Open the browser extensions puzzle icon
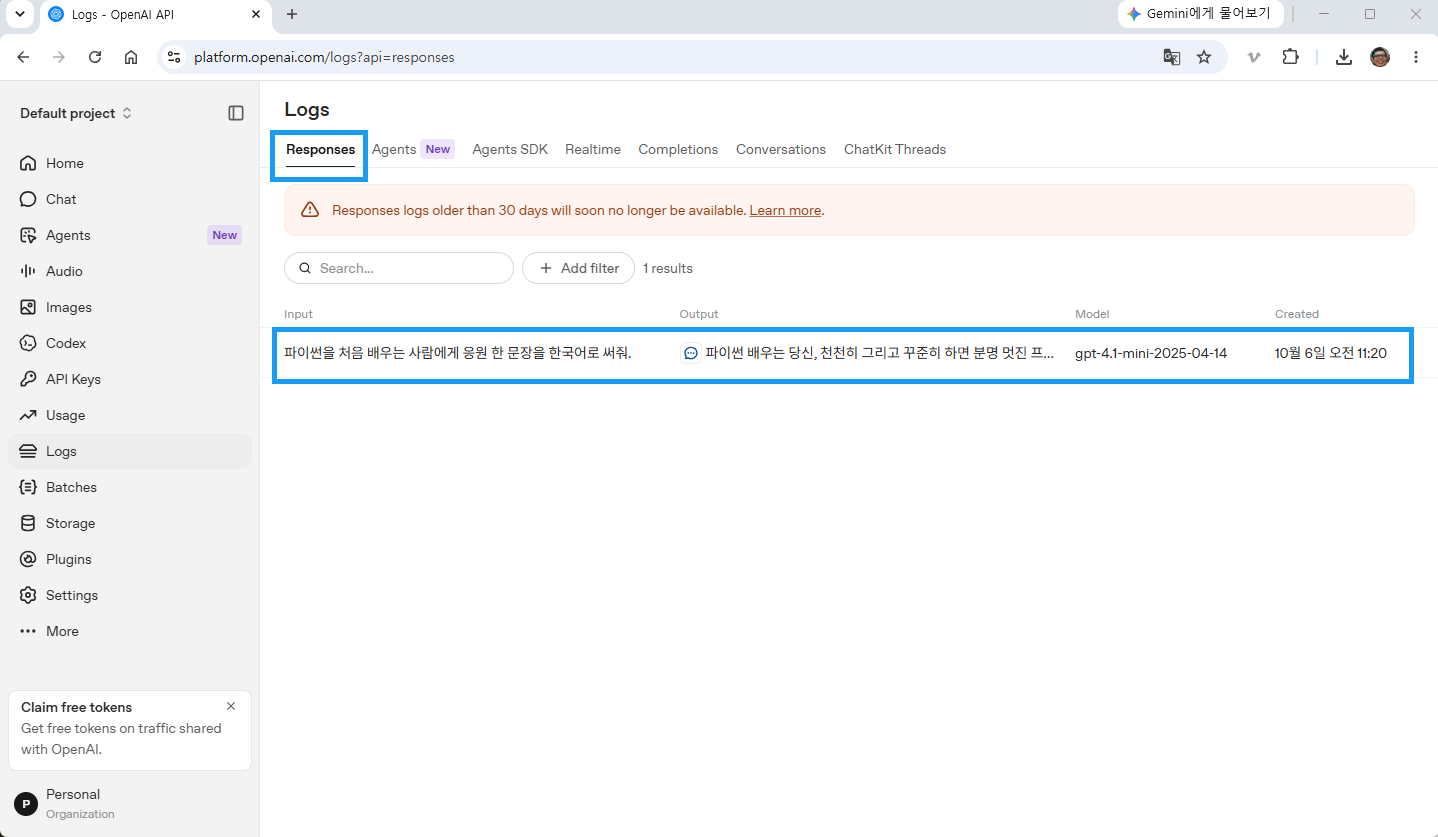 [1291, 57]
